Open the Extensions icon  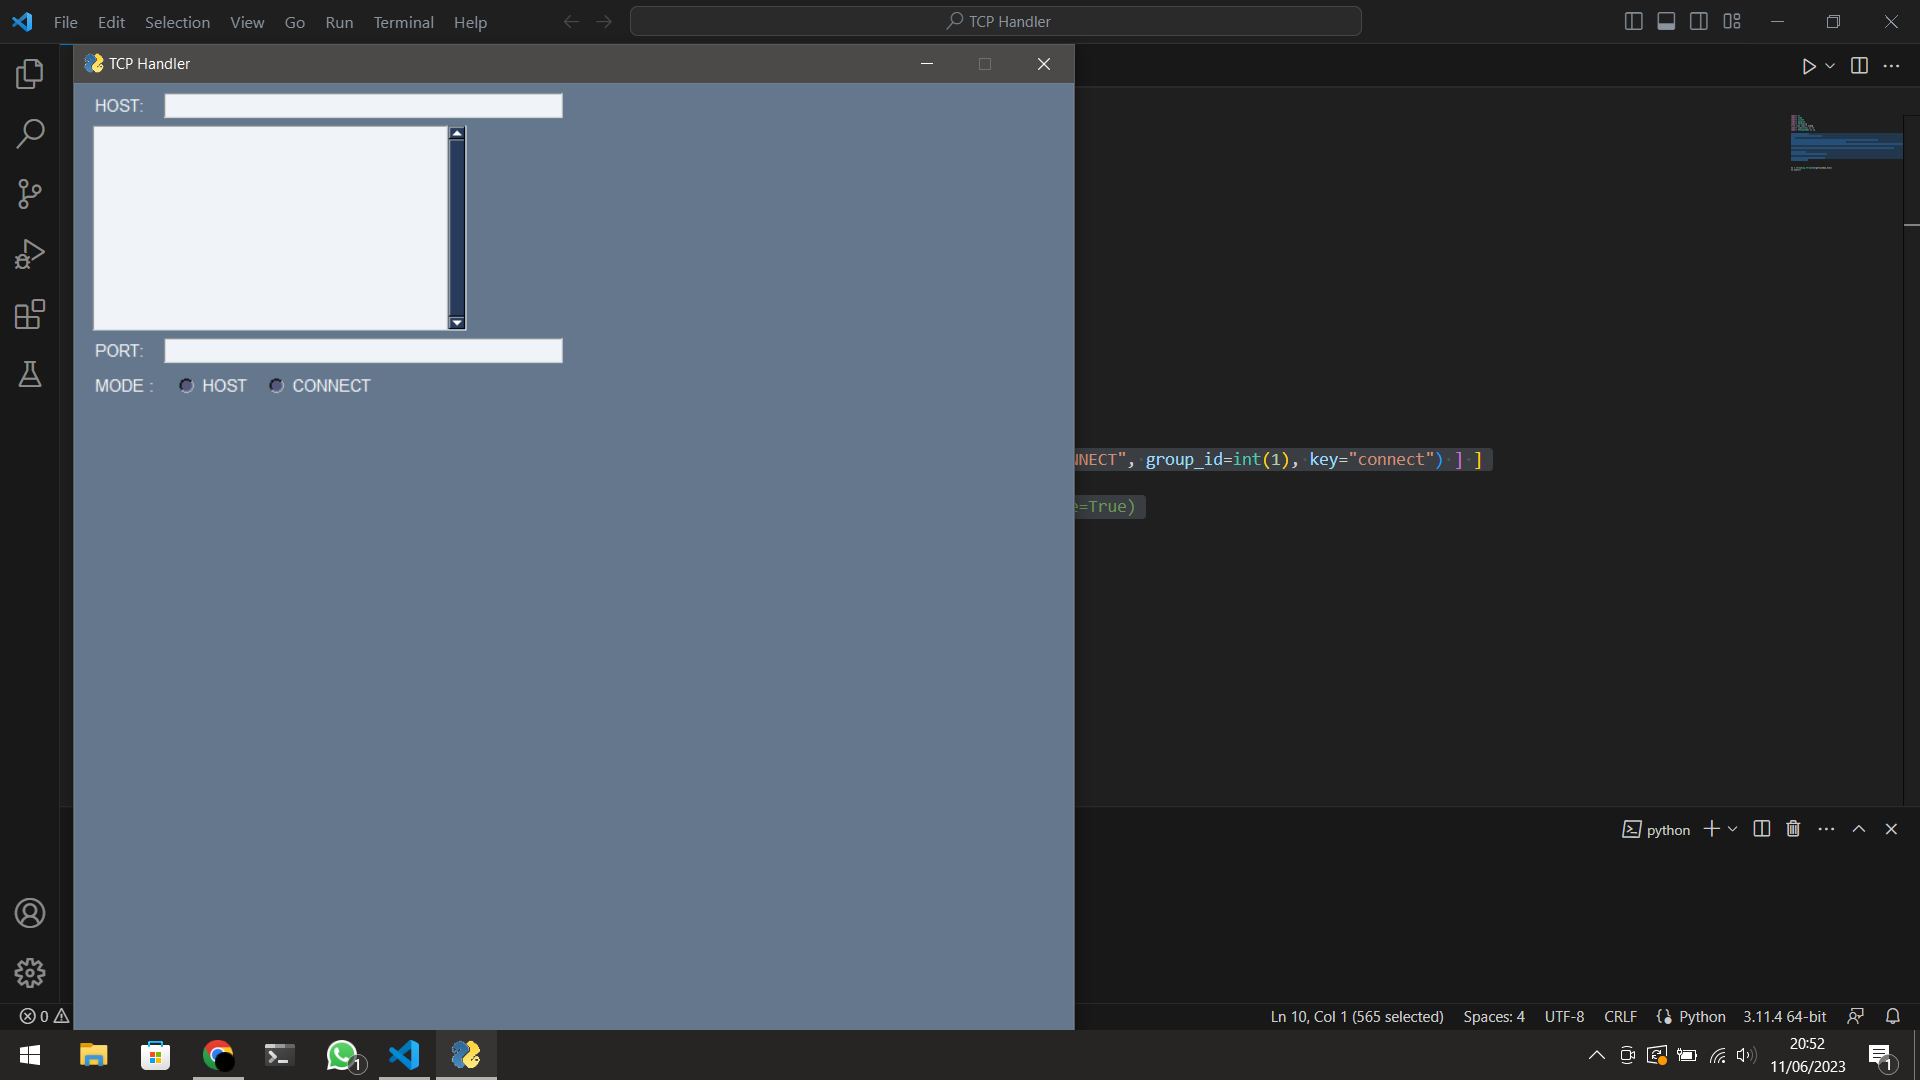pos(29,314)
